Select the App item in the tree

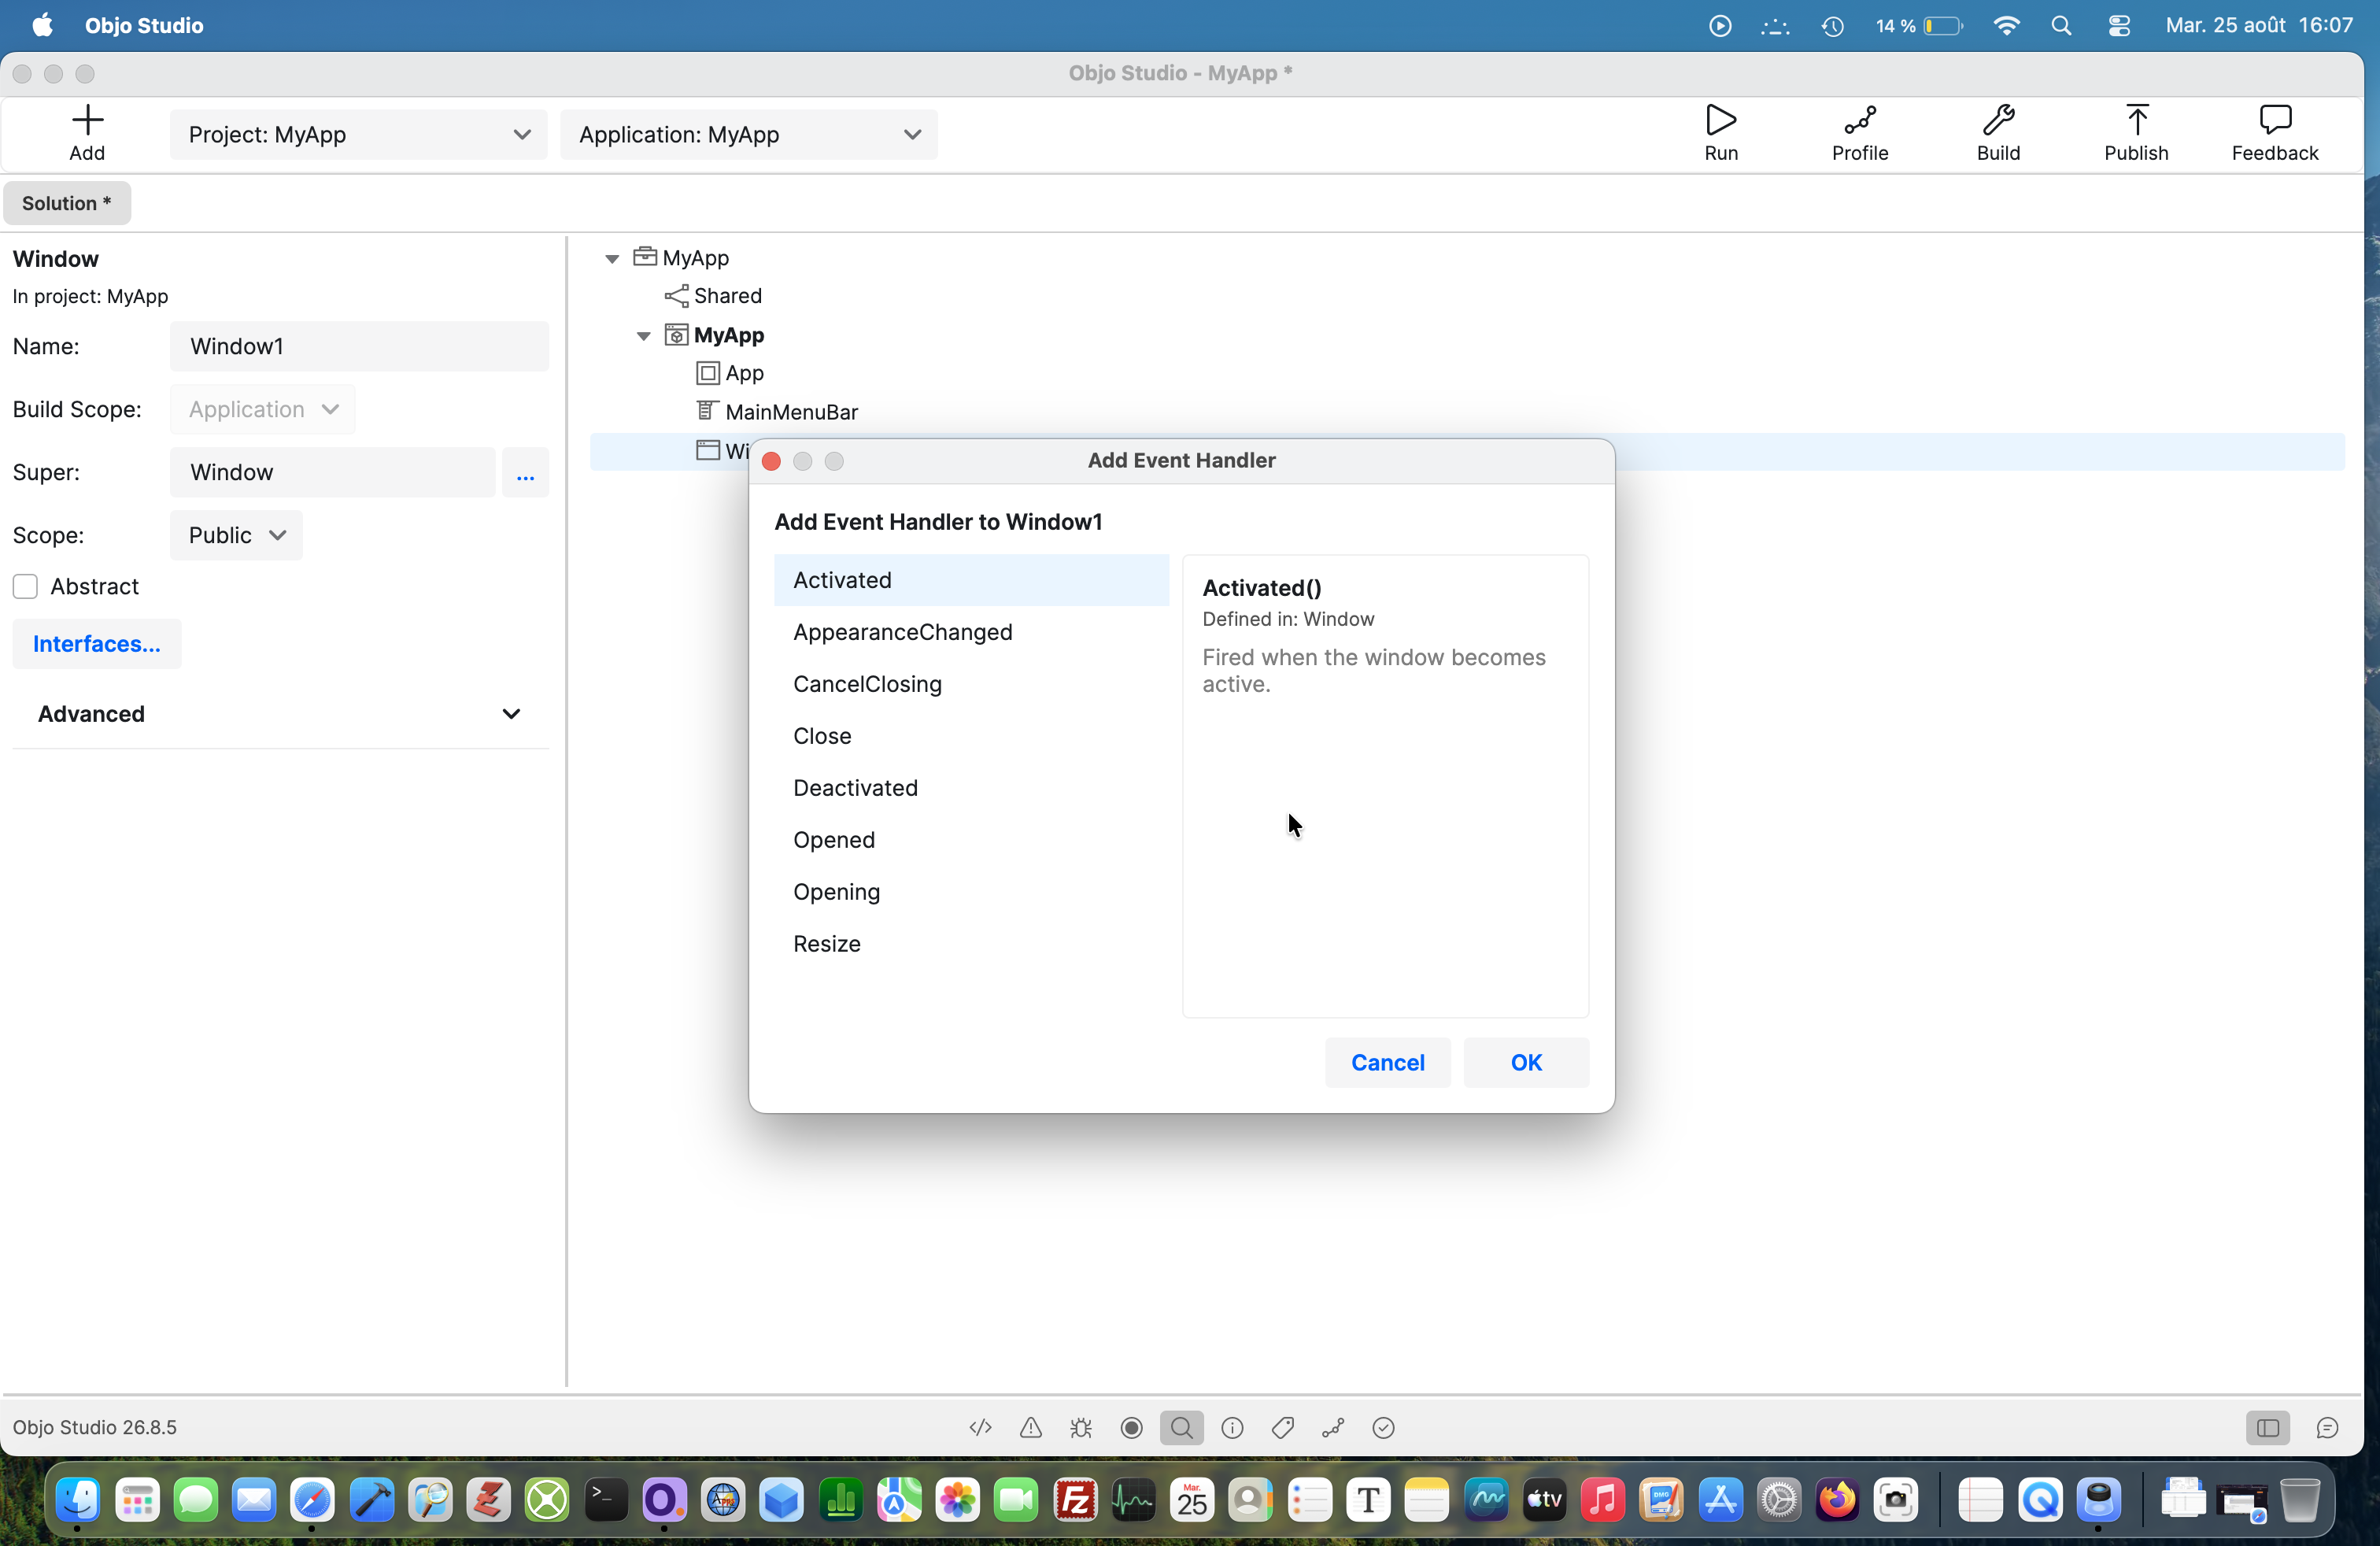pyautogui.click(x=744, y=374)
